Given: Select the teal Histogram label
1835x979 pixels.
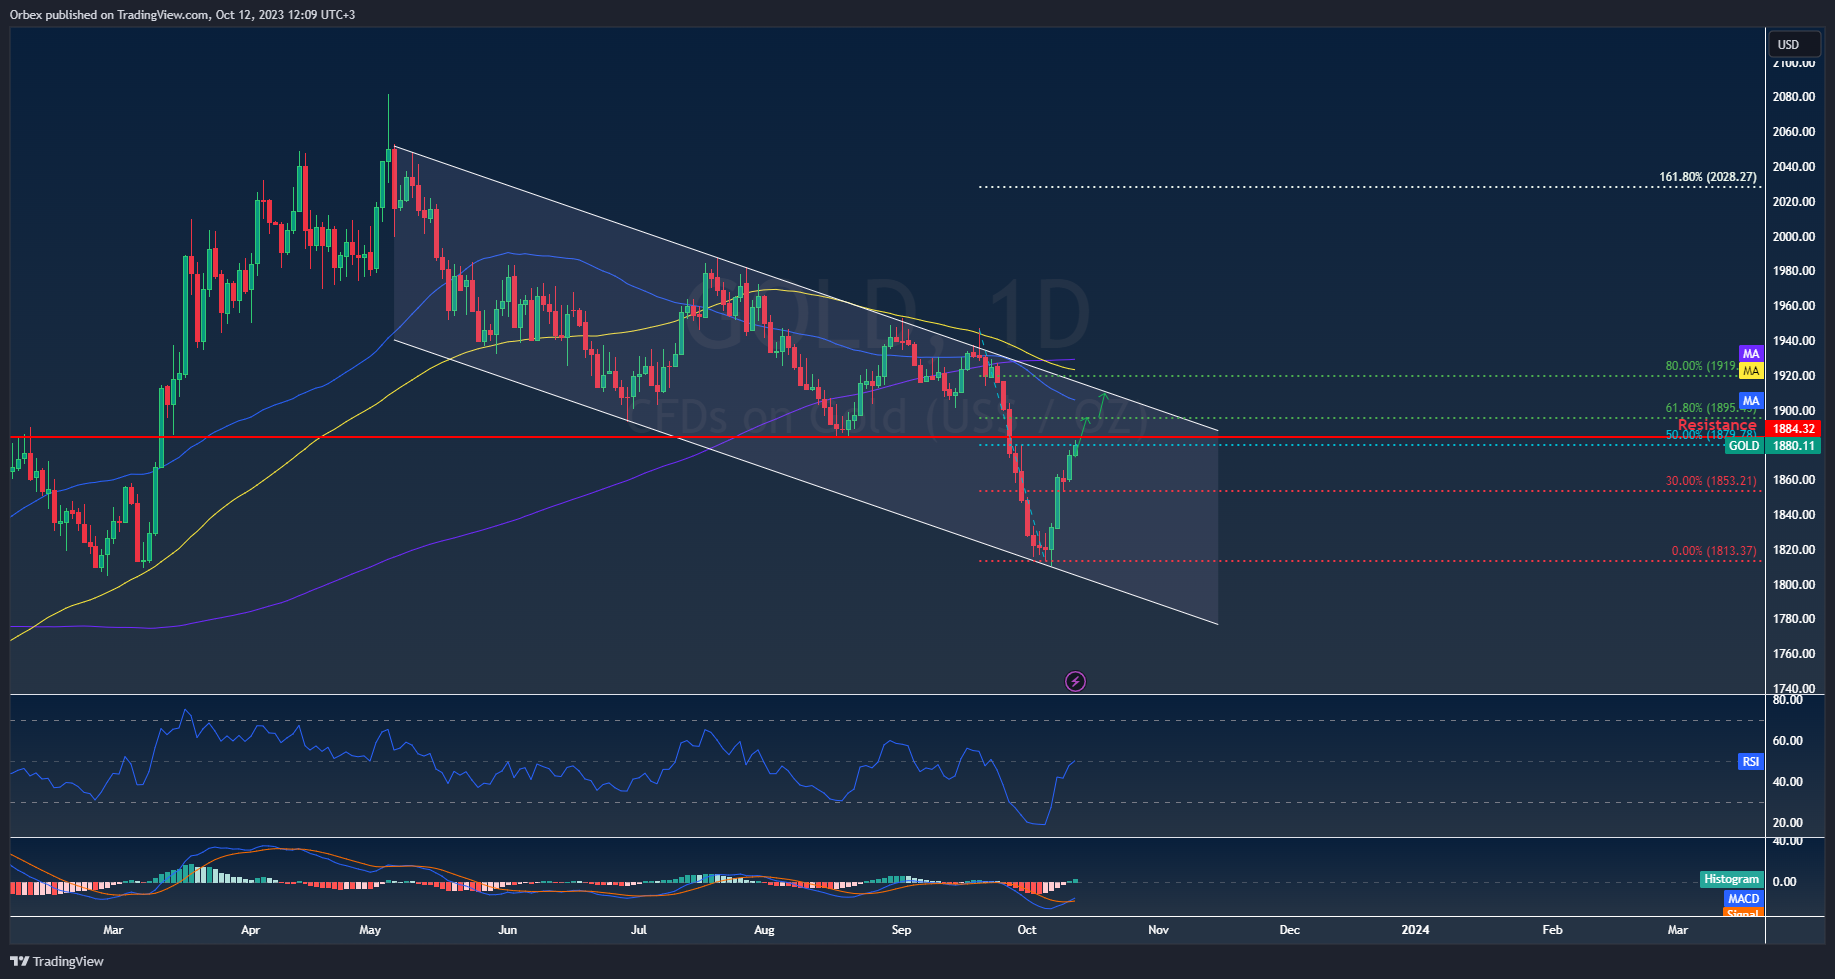Looking at the screenshot, I should [x=1731, y=879].
